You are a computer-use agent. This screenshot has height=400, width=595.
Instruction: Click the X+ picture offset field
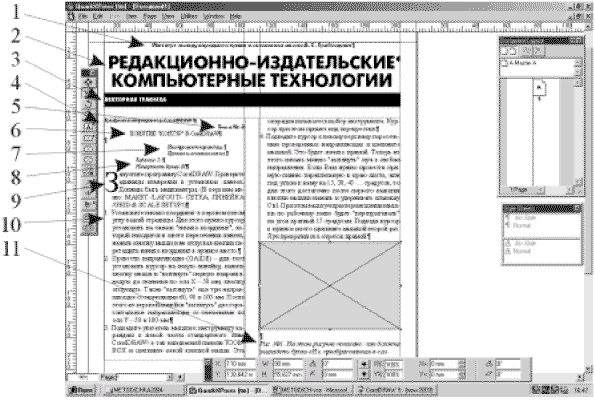pos(445,364)
